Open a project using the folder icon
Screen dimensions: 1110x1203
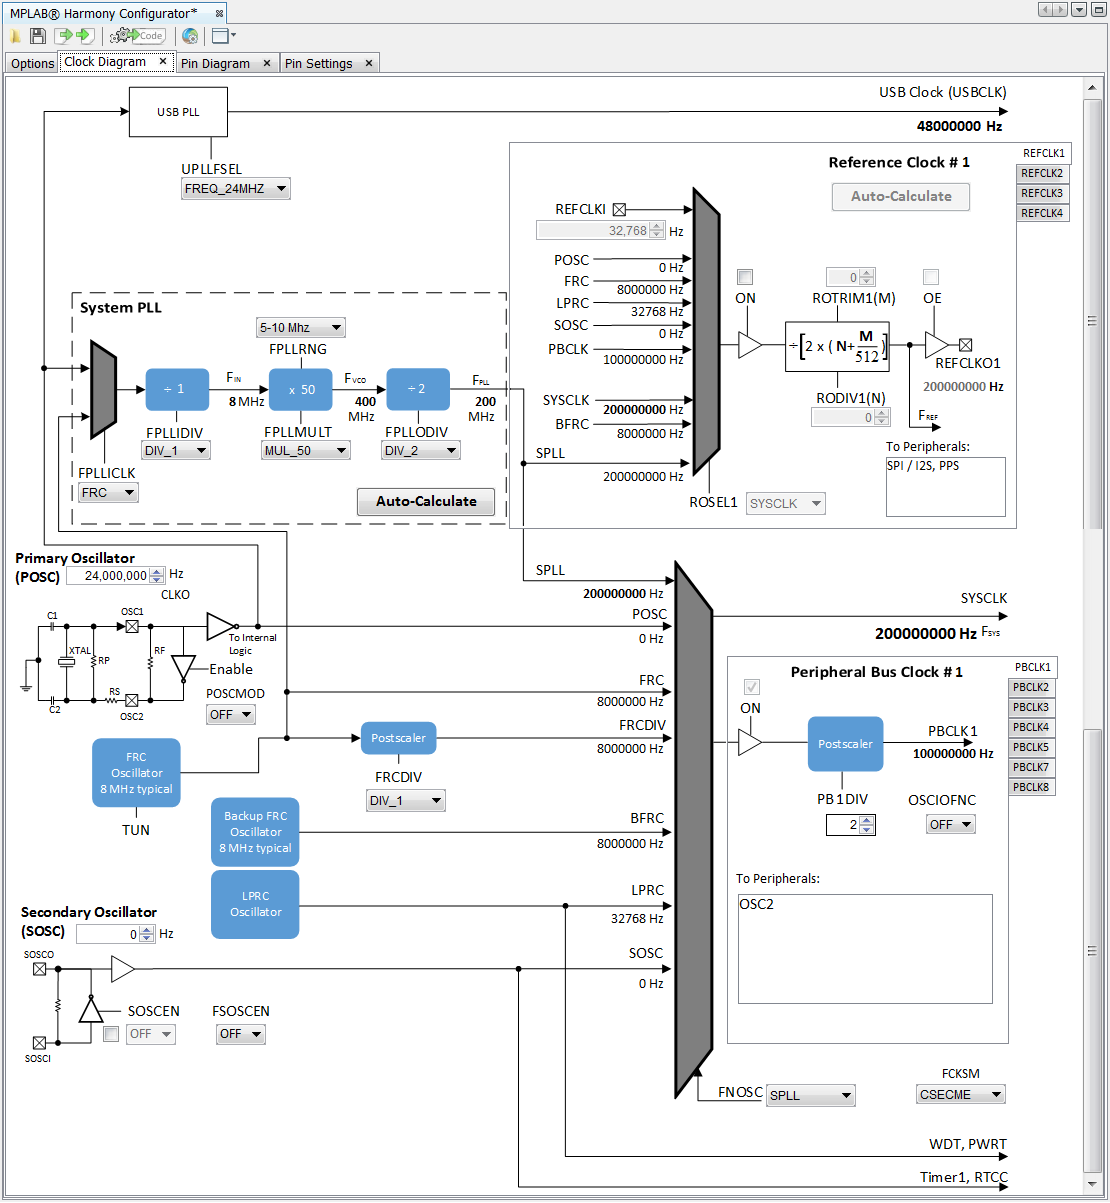coord(16,35)
